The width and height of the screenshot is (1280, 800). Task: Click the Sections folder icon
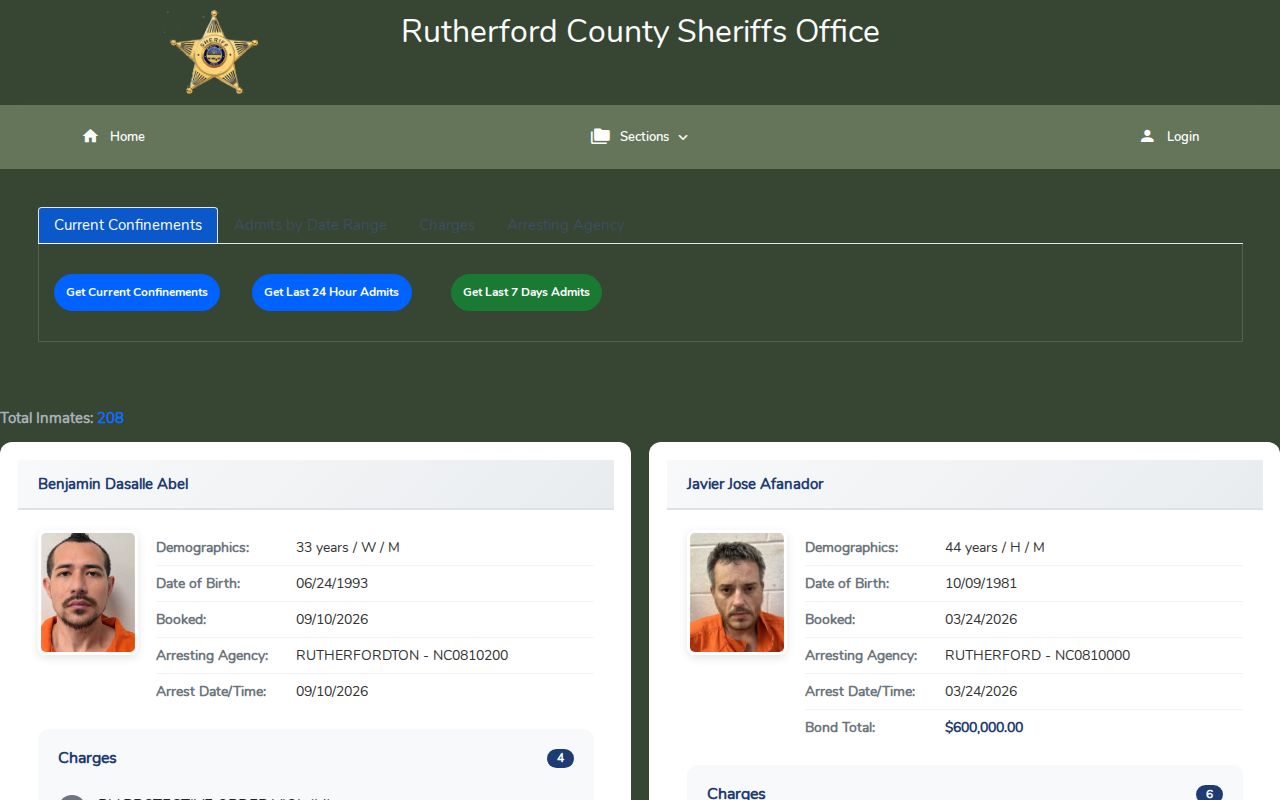coord(600,136)
